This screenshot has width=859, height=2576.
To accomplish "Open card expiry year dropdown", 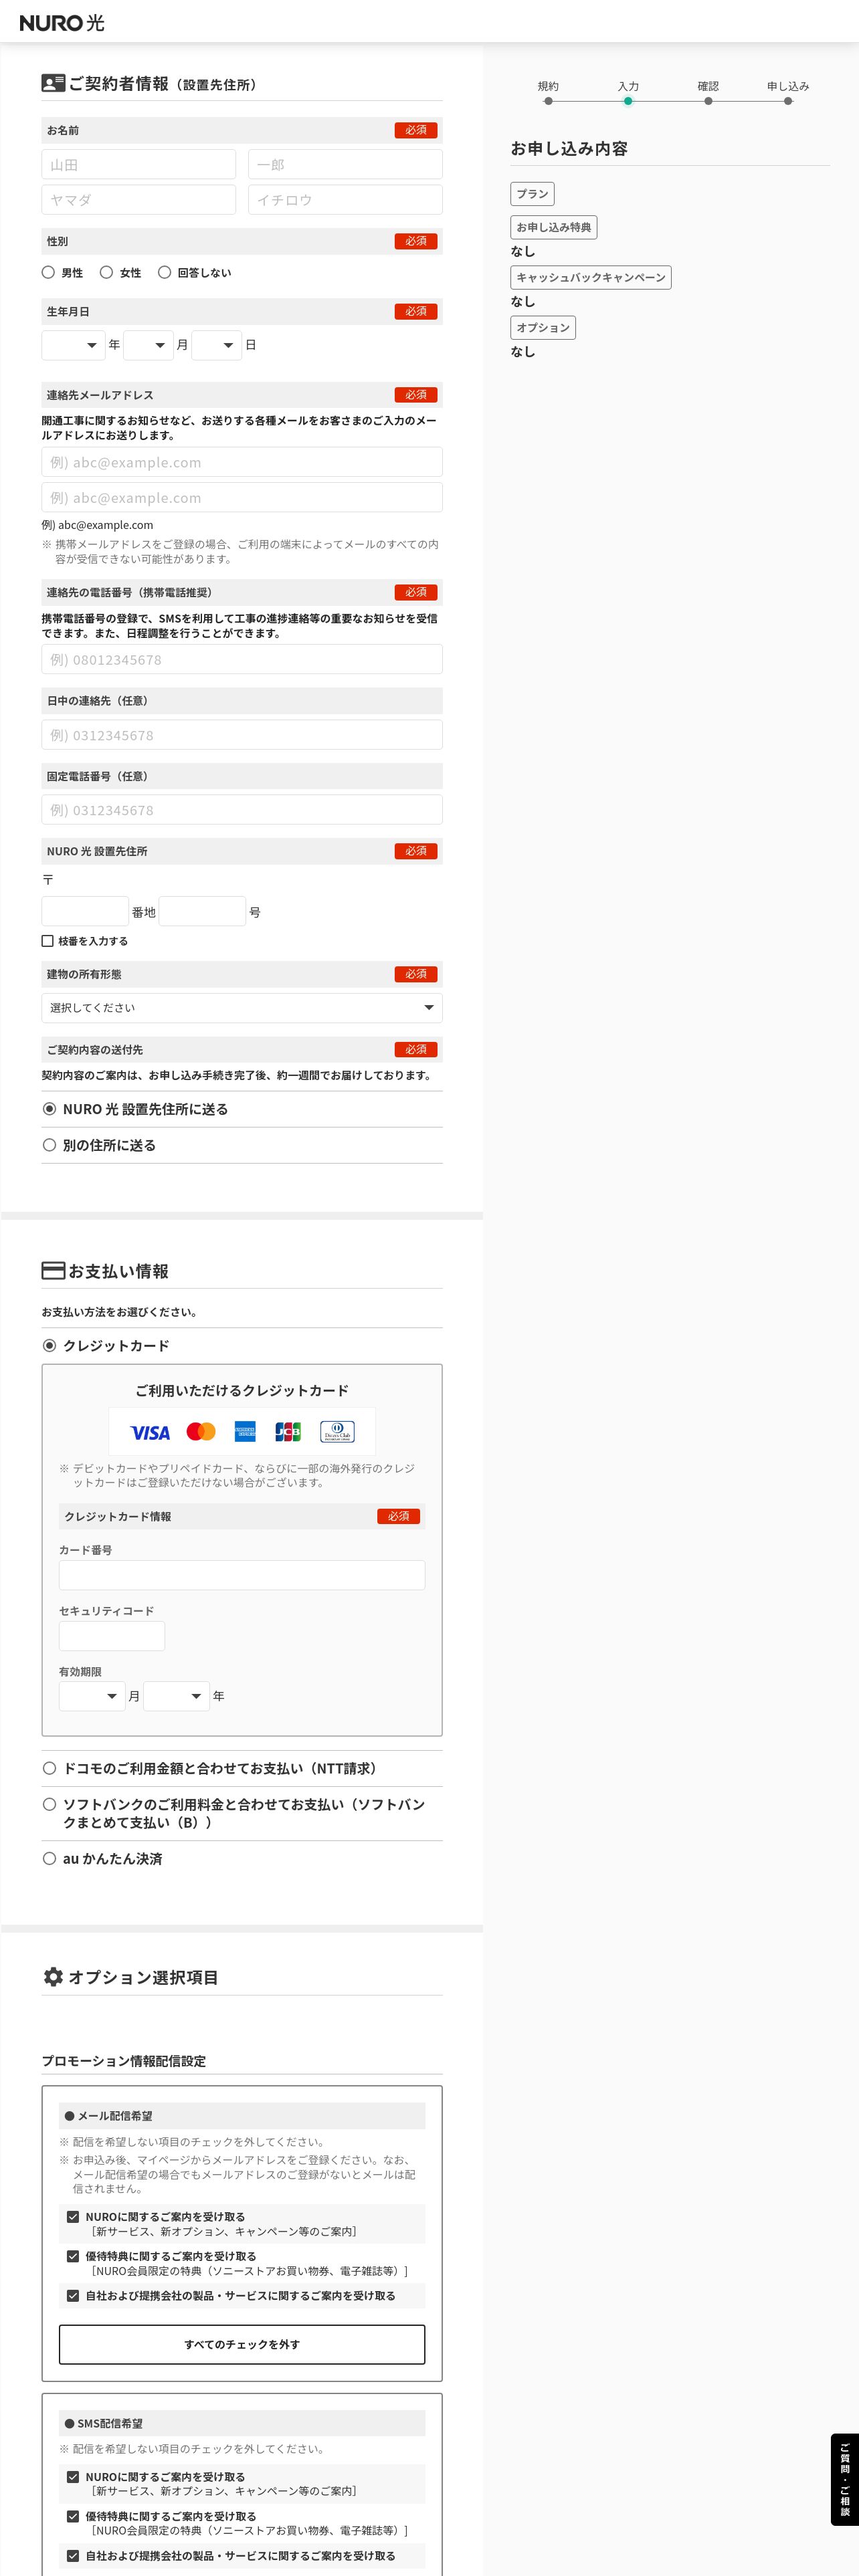I will pos(176,1696).
